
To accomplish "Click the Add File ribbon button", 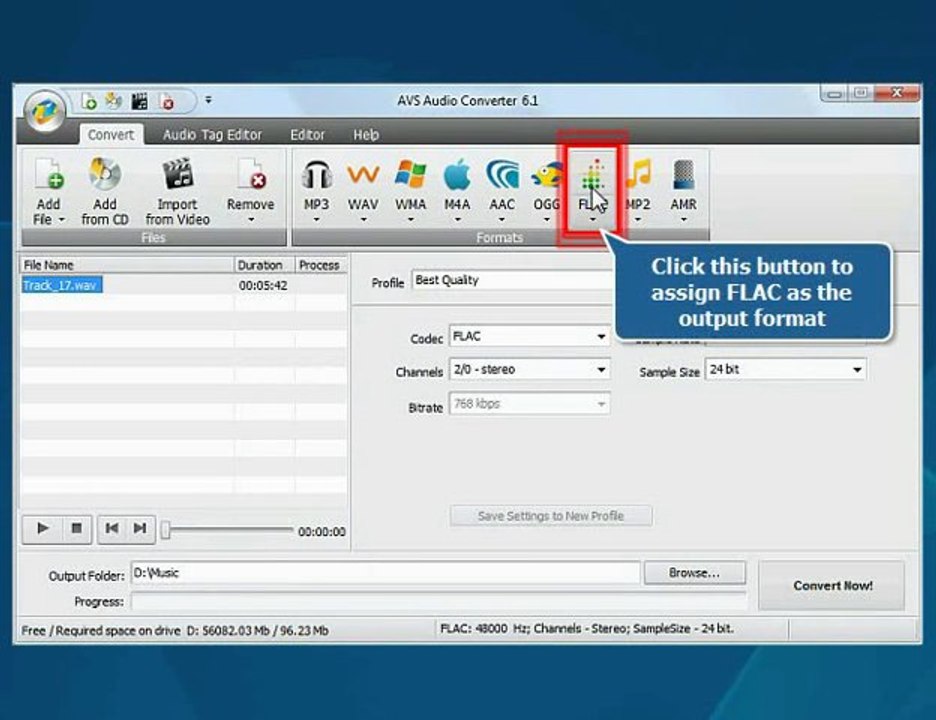I will pyautogui.click(x=48, y=191).
